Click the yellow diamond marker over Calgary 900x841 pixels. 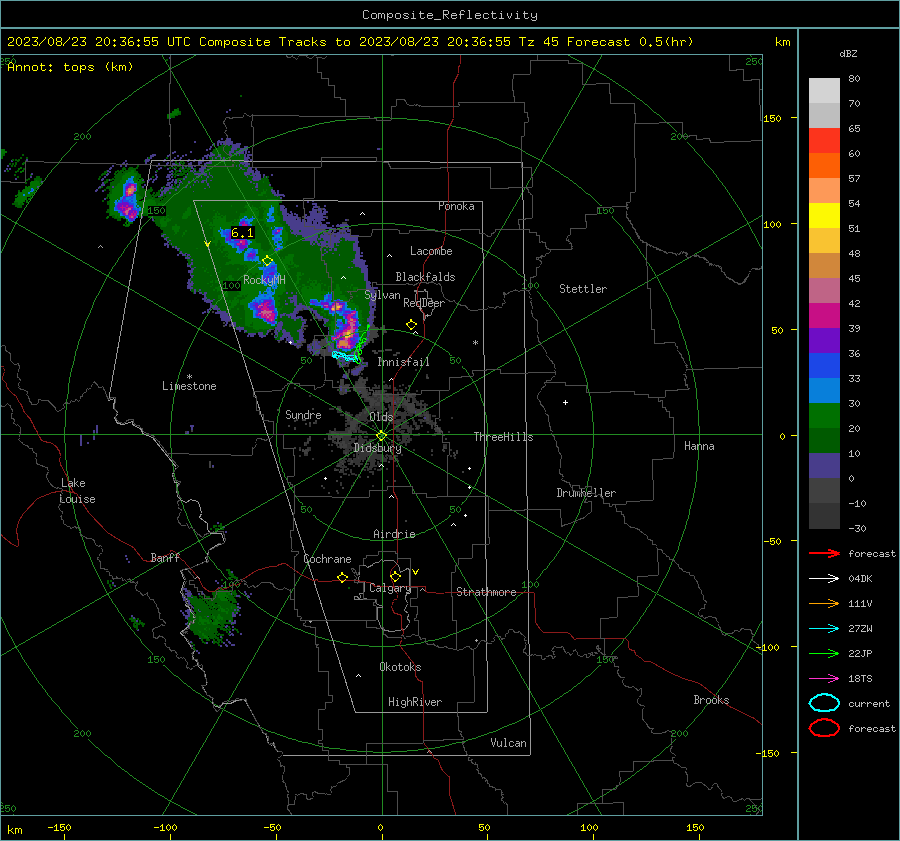point(395,576)
